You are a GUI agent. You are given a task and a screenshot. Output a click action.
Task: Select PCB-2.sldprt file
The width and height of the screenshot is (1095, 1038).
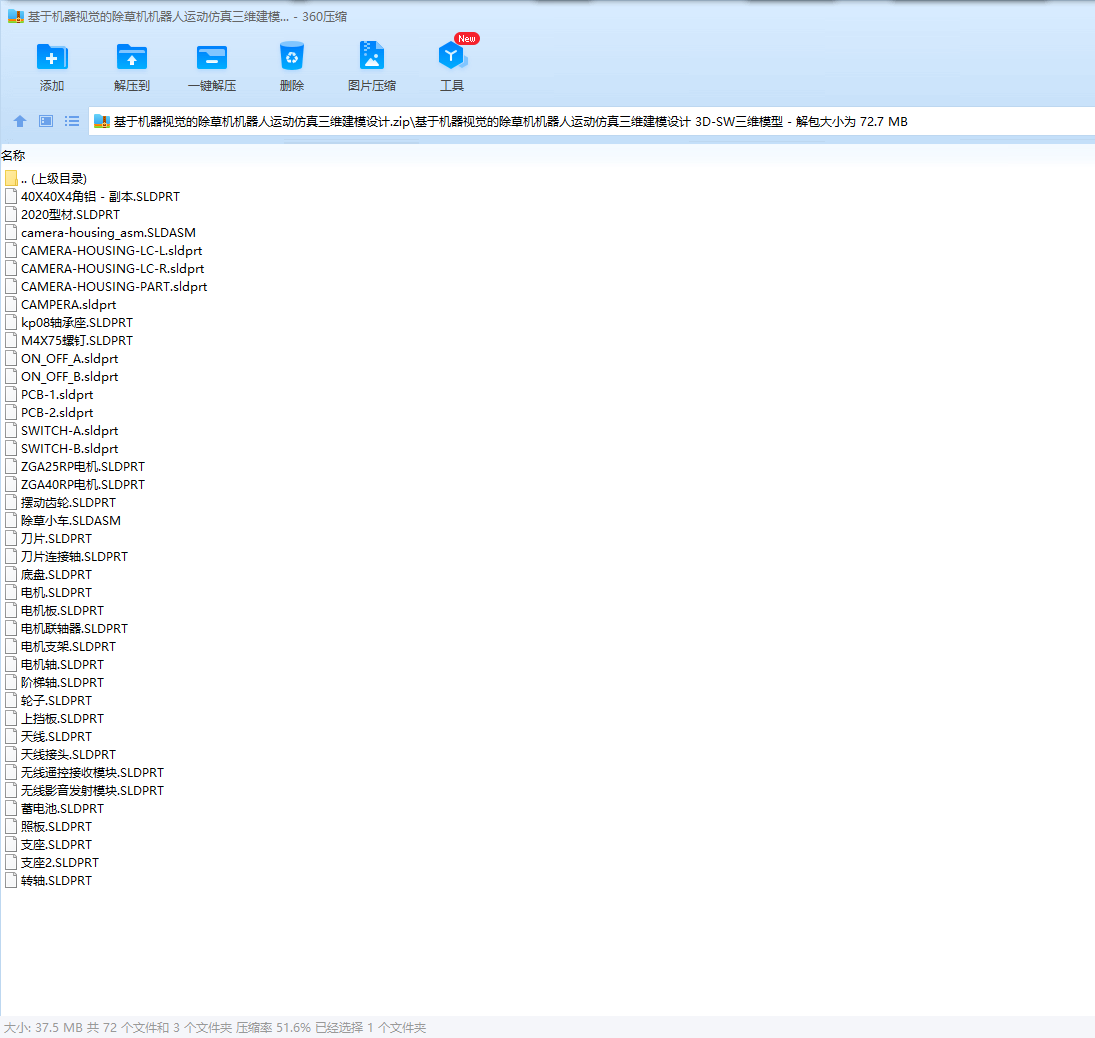click(x=57, y=413)
